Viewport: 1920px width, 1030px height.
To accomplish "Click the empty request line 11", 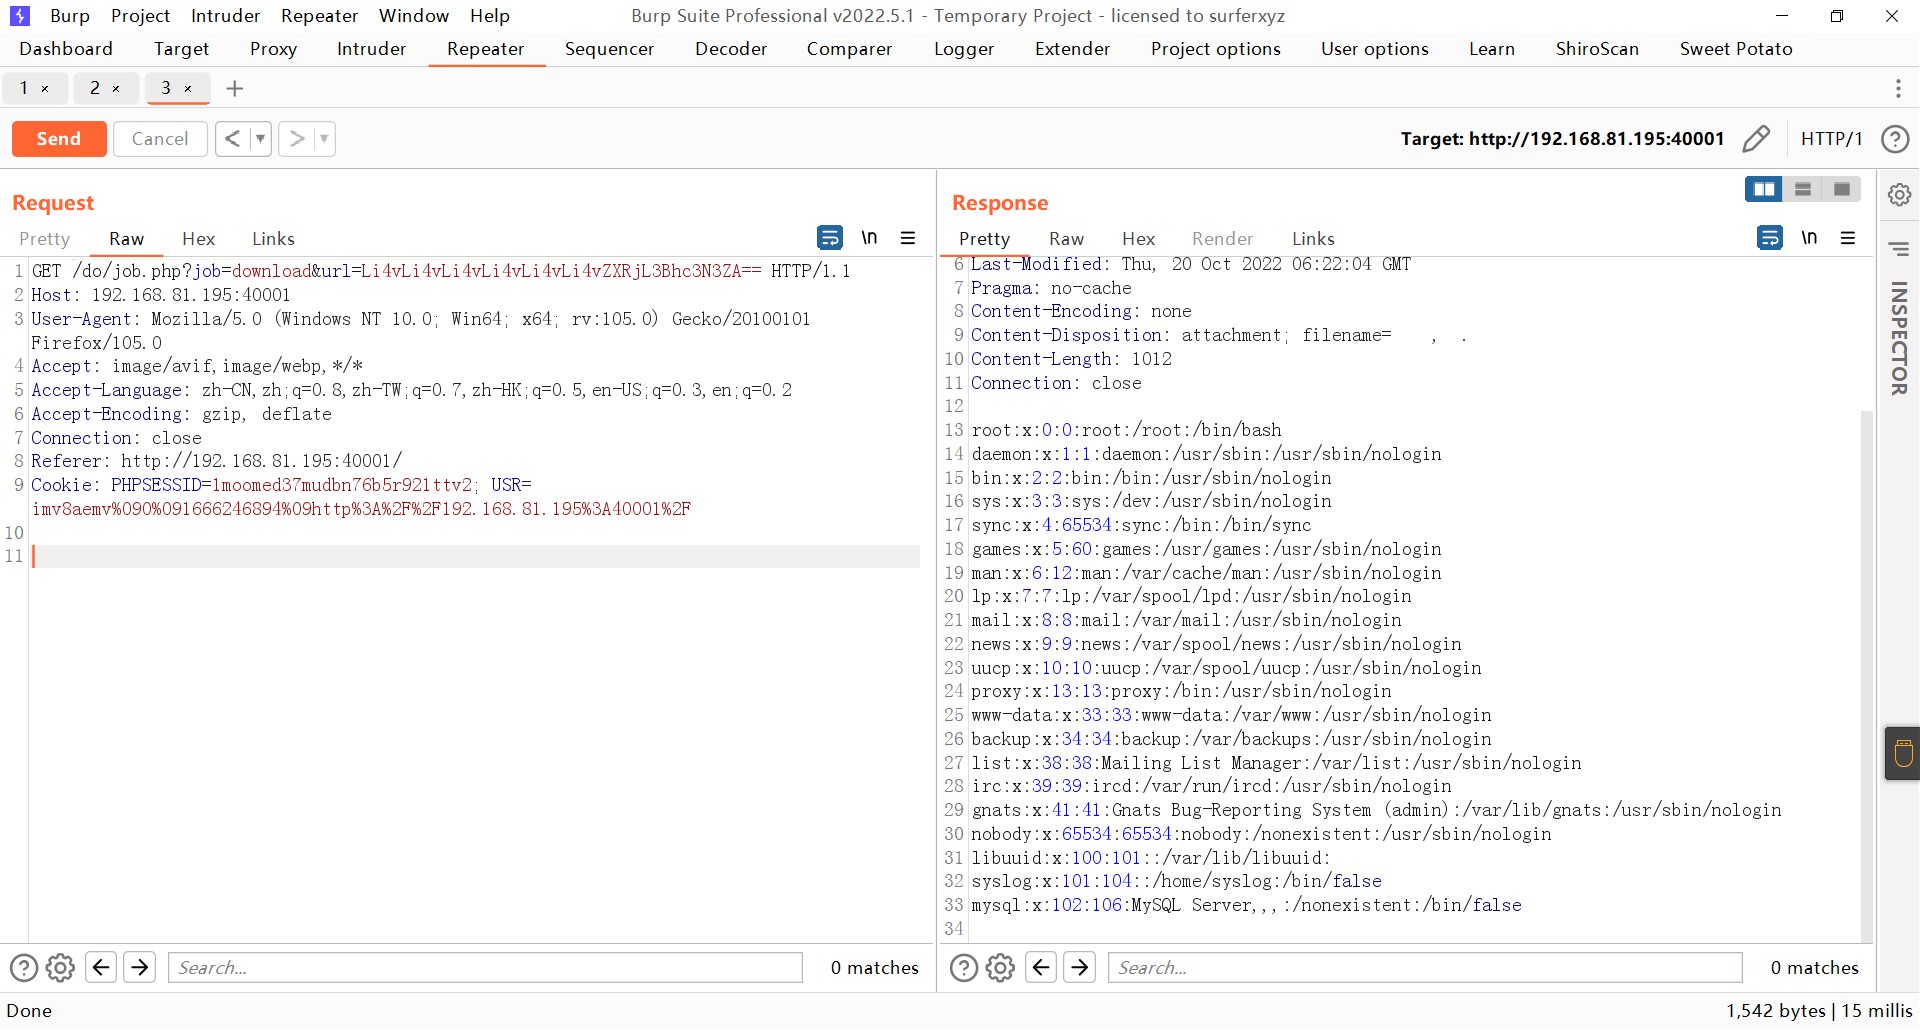I will click(x=475, y=556).
